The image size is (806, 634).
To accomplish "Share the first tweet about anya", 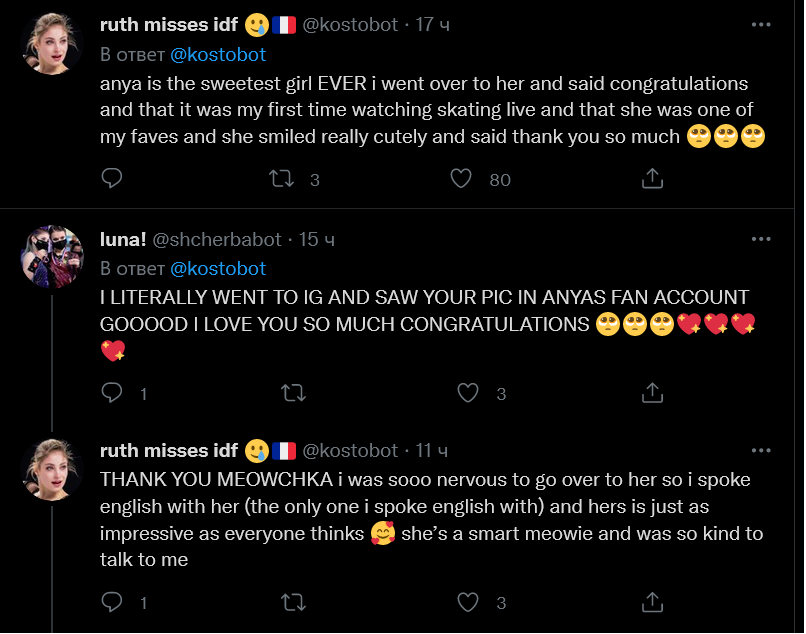I will 652,179.
